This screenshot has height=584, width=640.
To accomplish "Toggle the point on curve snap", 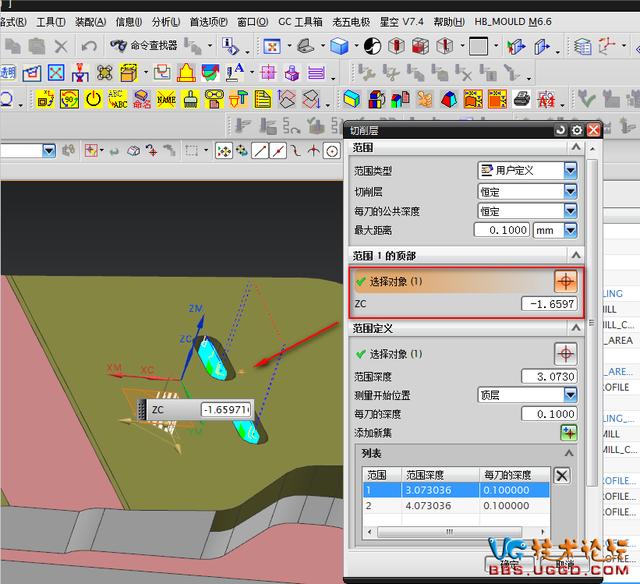I will pos(296,151).
